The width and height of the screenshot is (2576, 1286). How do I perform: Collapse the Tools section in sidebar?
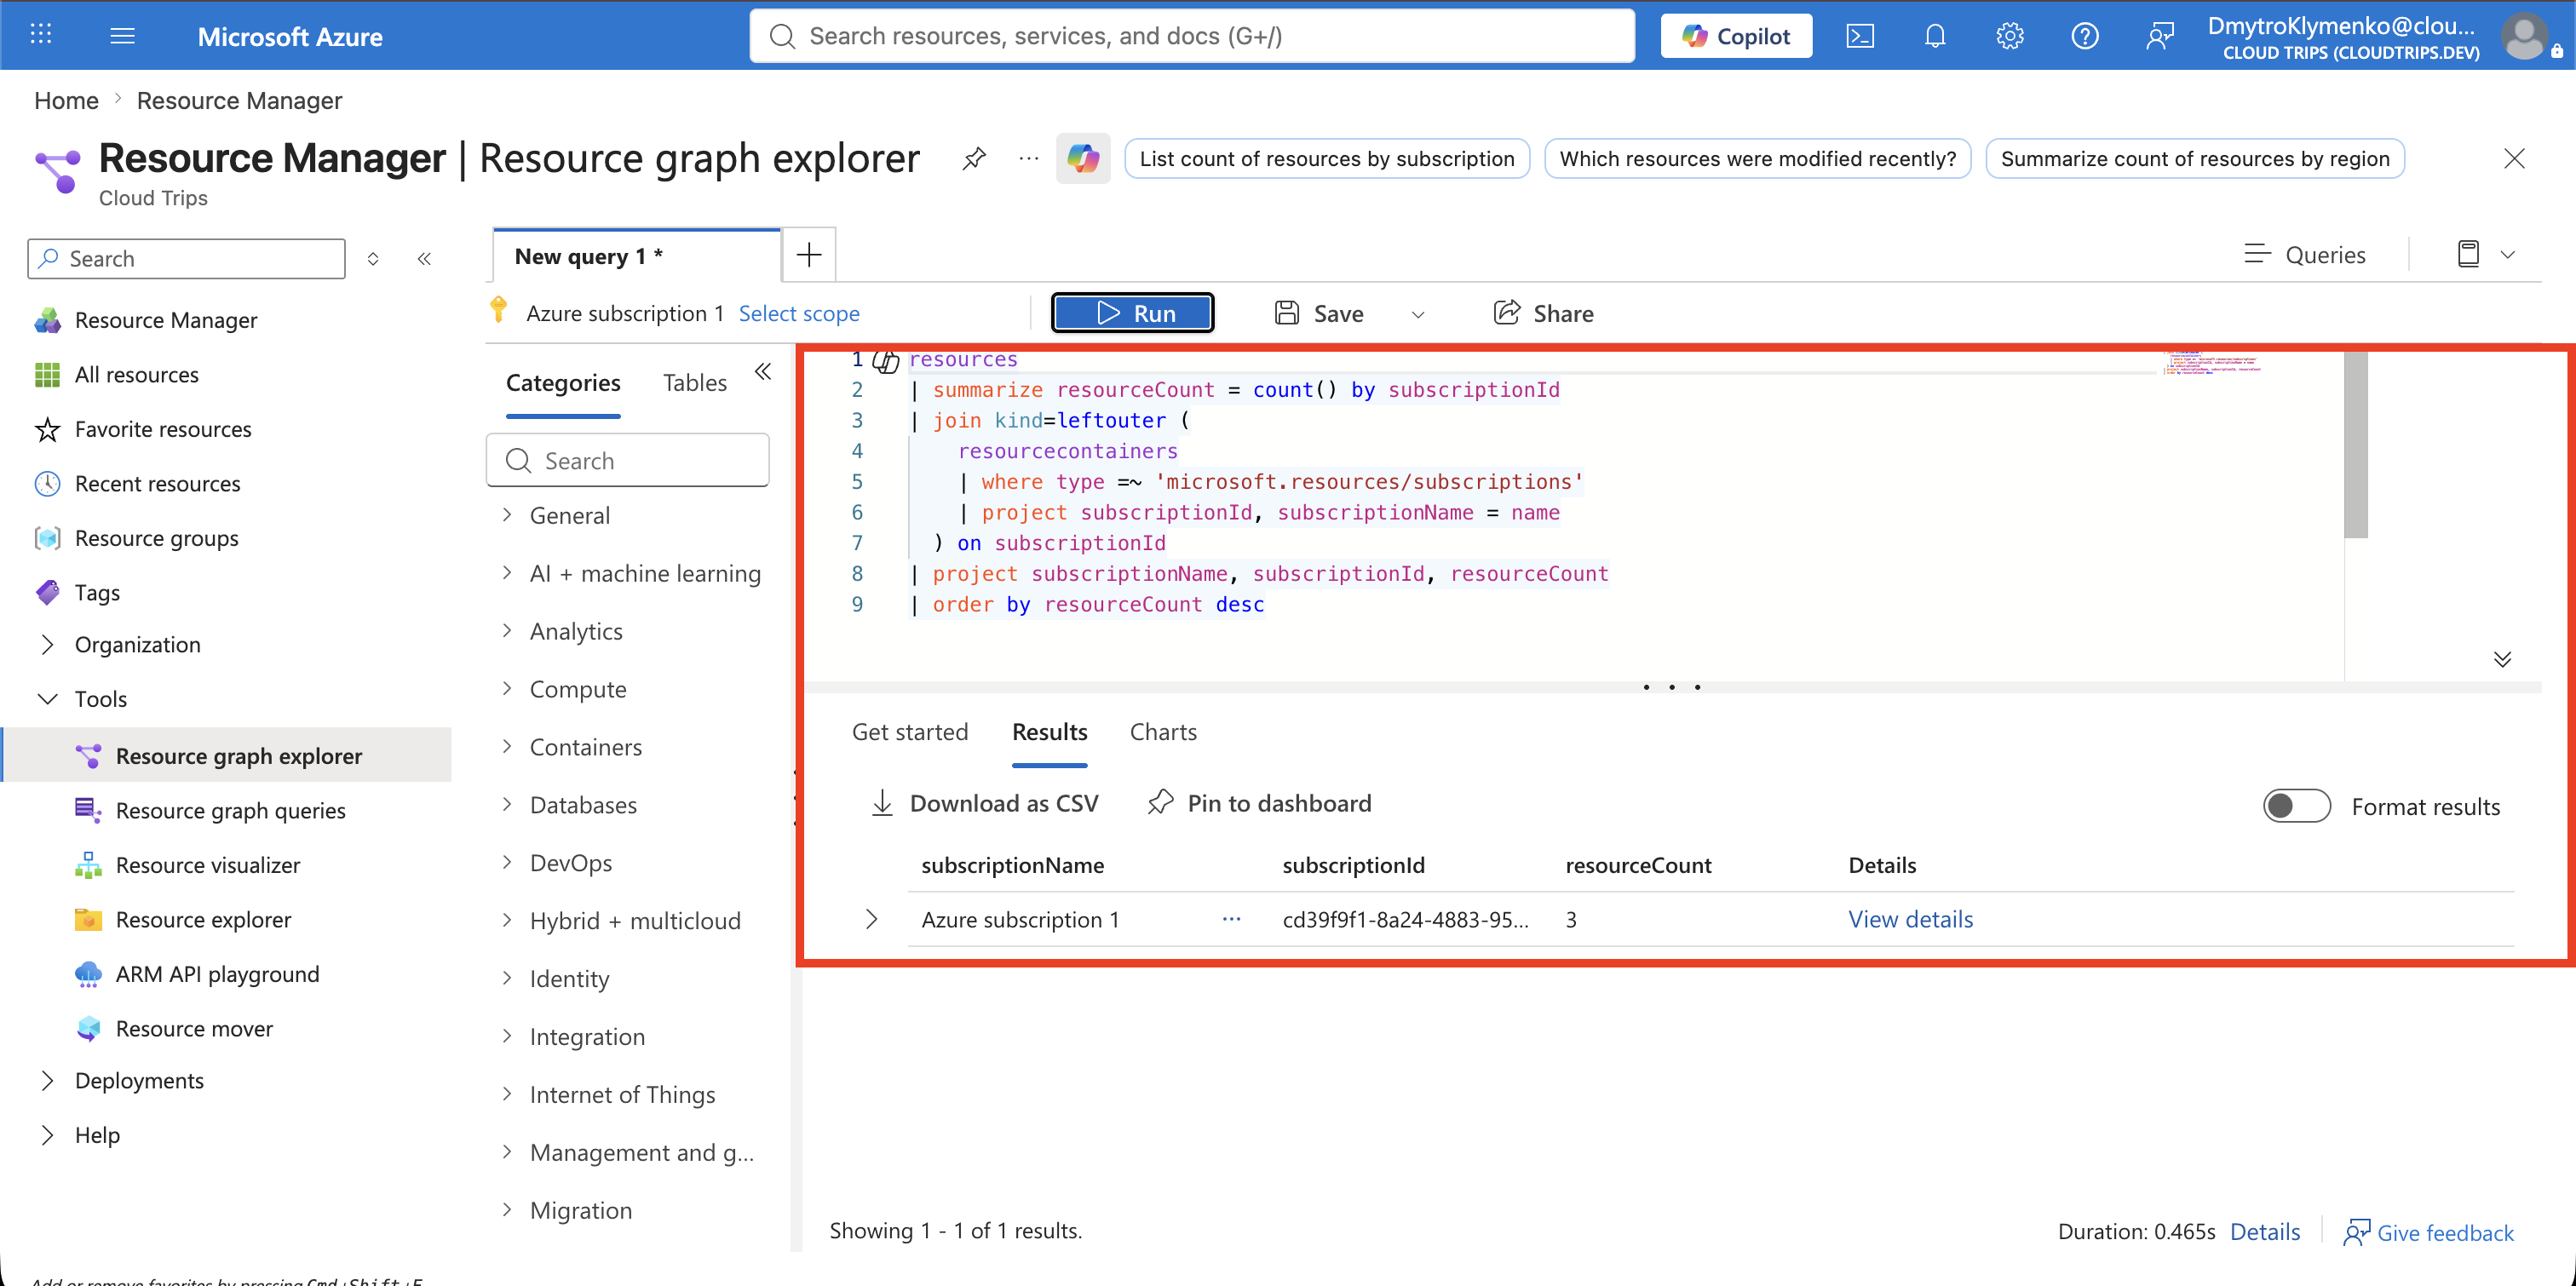tap(47, 698)
